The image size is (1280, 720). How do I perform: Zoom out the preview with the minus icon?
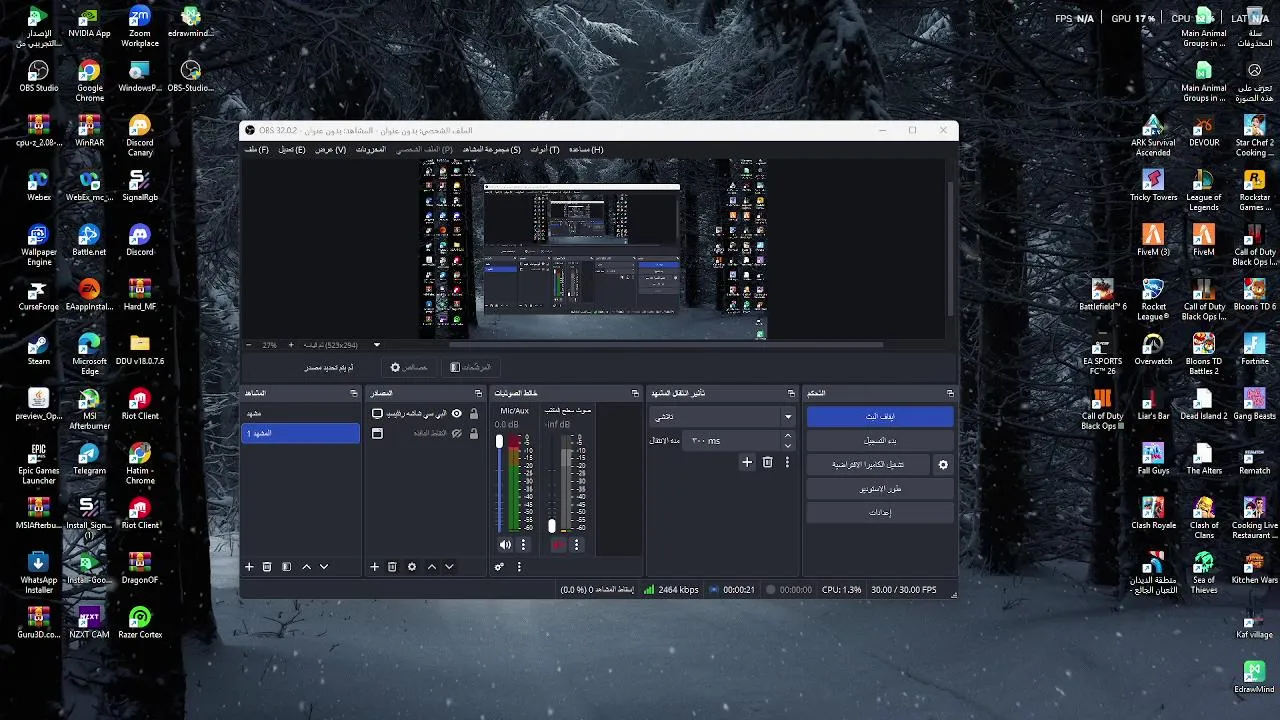(x=249, y=345)
